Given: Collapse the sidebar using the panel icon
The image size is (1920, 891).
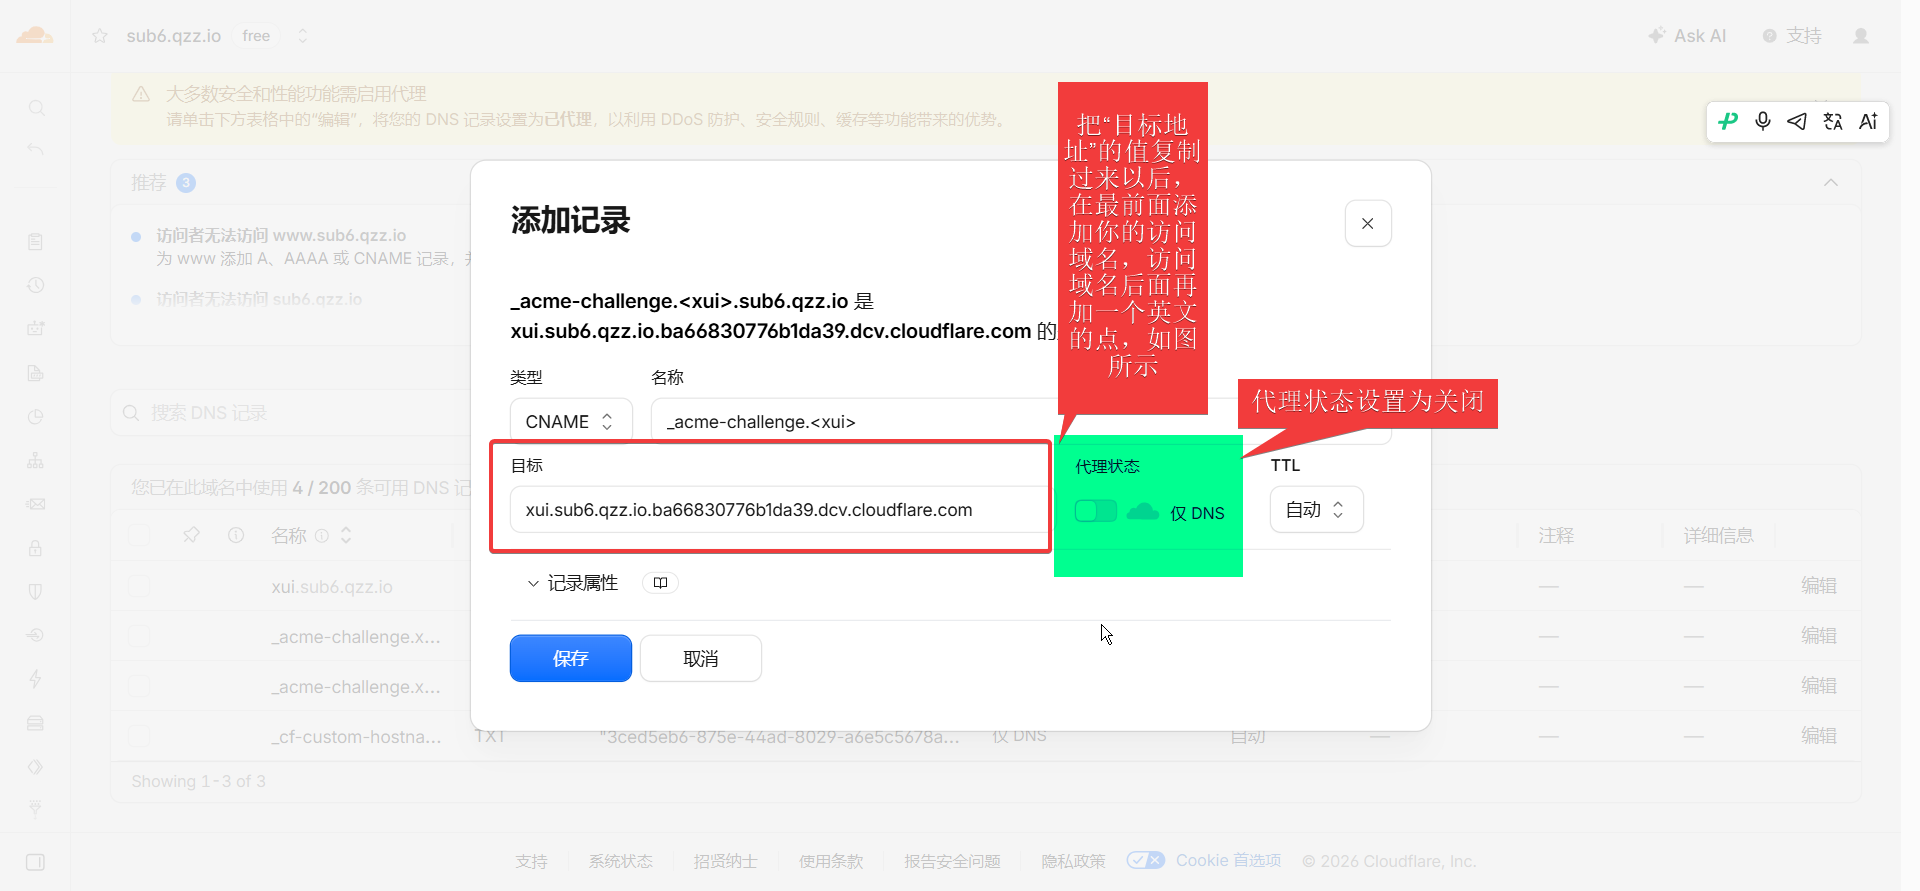Looking at the screenshot, I should point(36,862).
